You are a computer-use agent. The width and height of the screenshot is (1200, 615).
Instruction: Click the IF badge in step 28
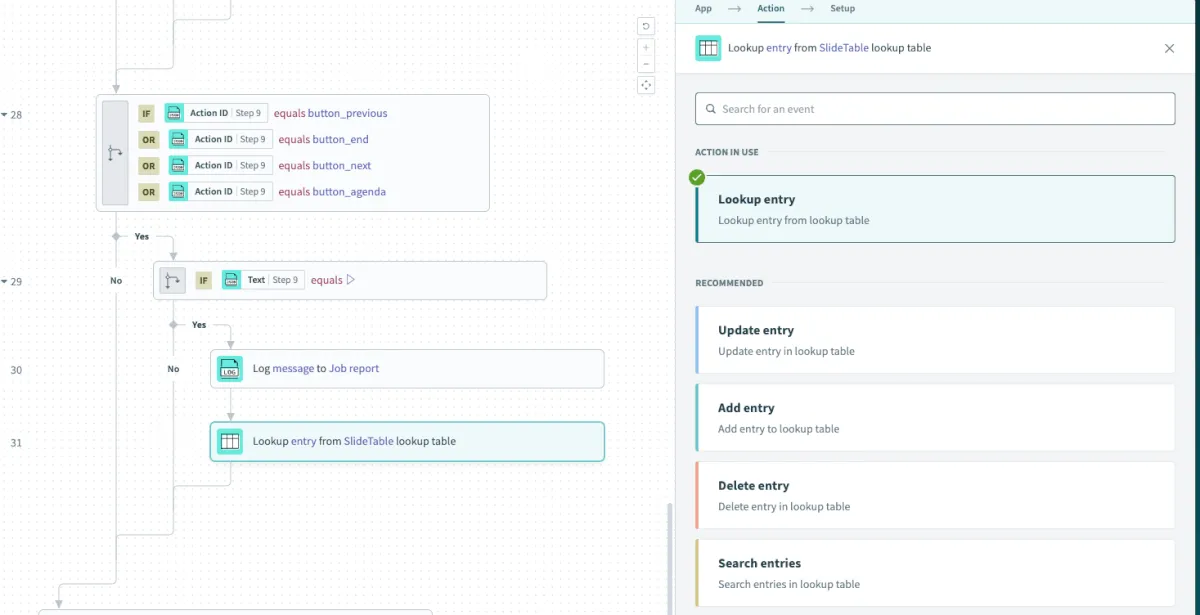146,113
